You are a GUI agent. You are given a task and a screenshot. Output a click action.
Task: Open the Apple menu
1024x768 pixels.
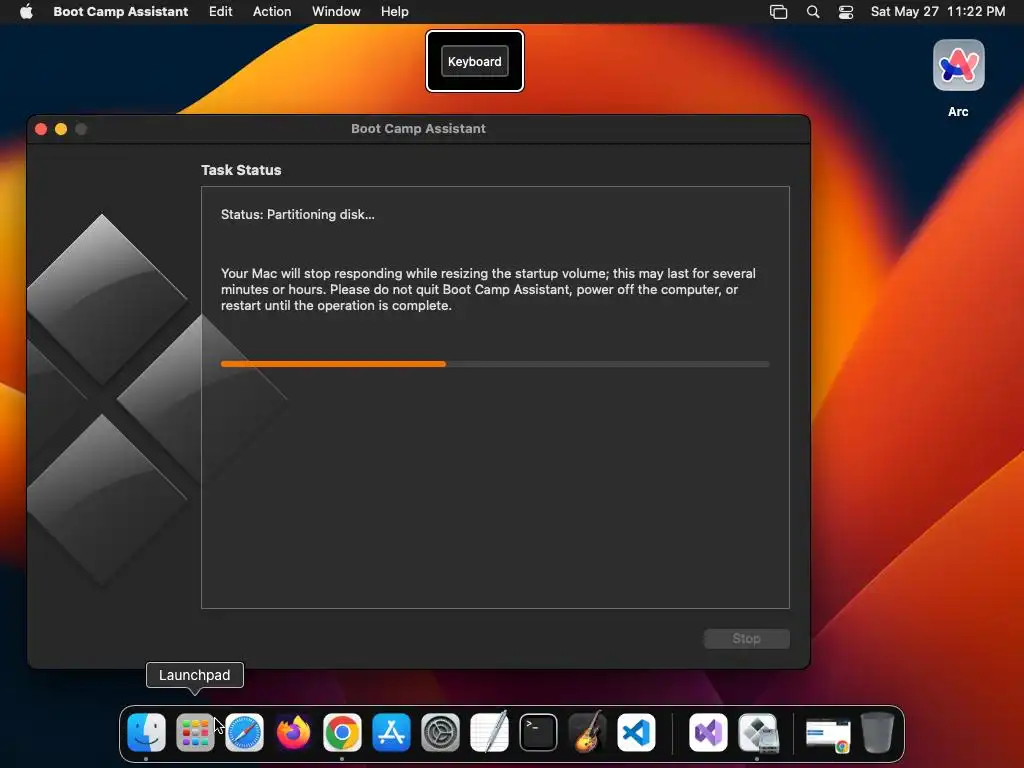tap(26, 12)
